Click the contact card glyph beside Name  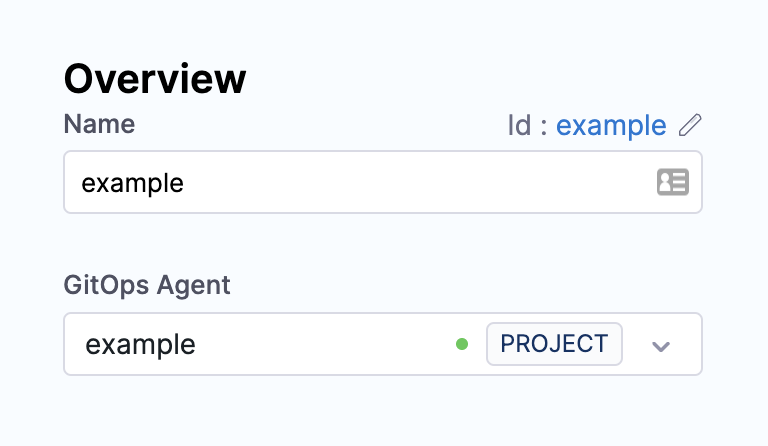coord(672,182)
